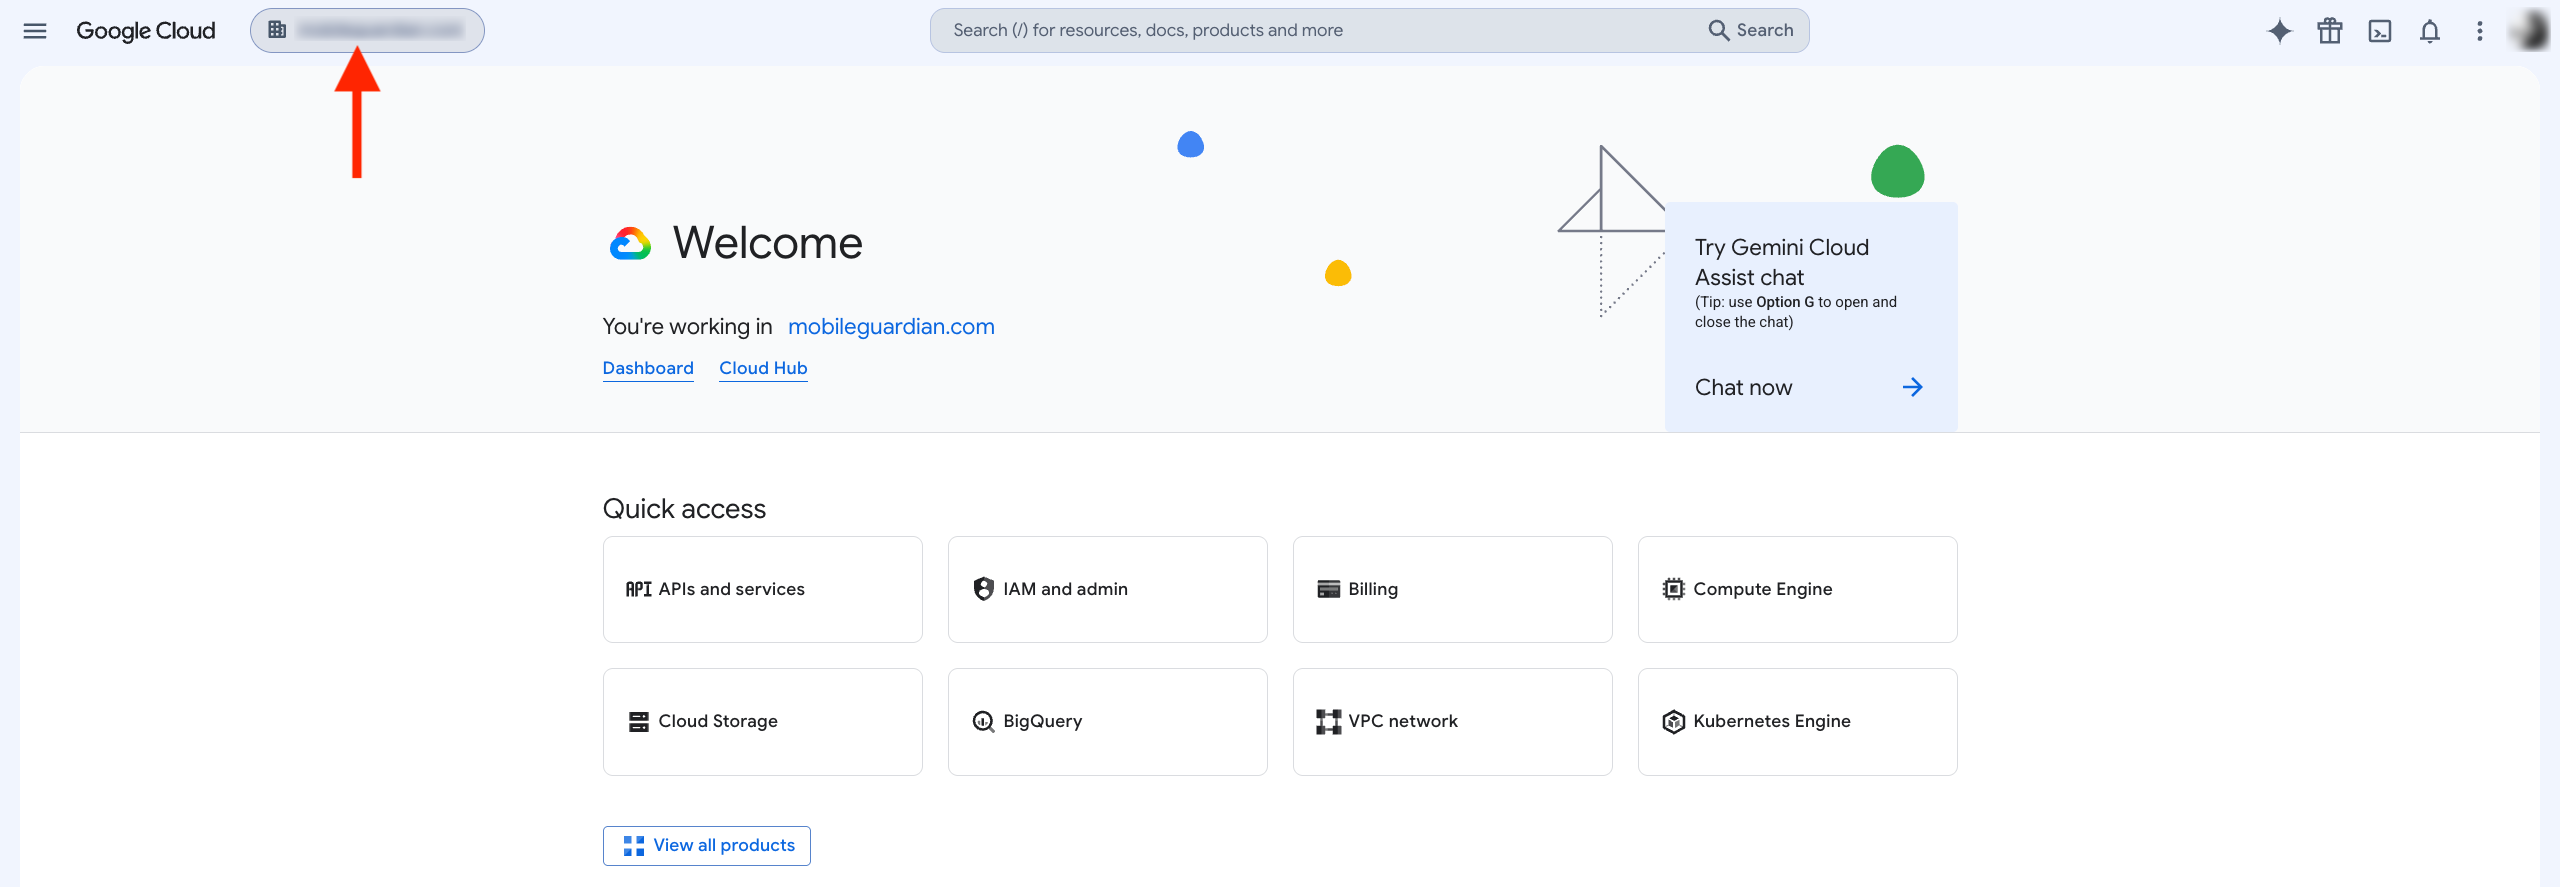This screenshot has height=887, width=2560.
Task: Open the notifications bell
Action: (x=2430, y=31)
